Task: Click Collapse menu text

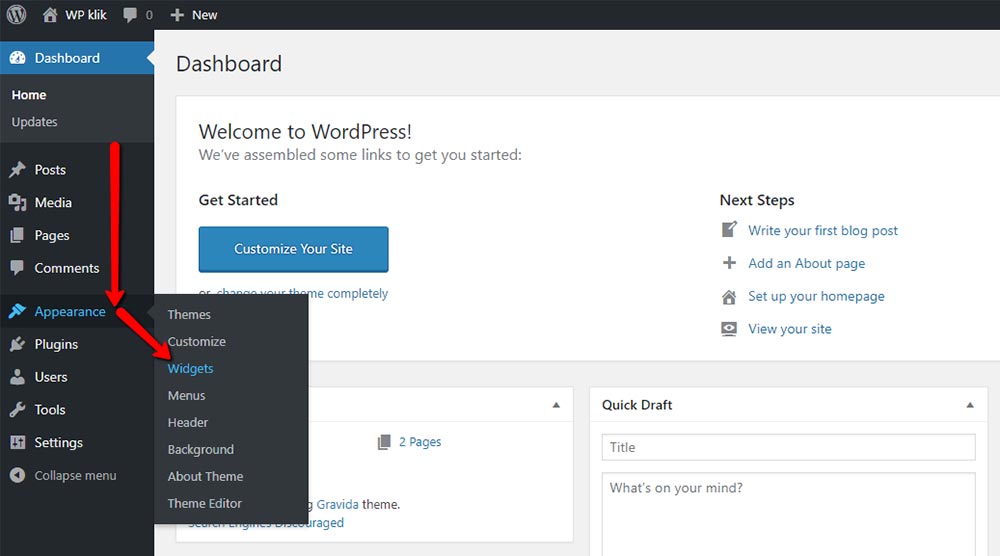Action: click(x=75, y=476)
